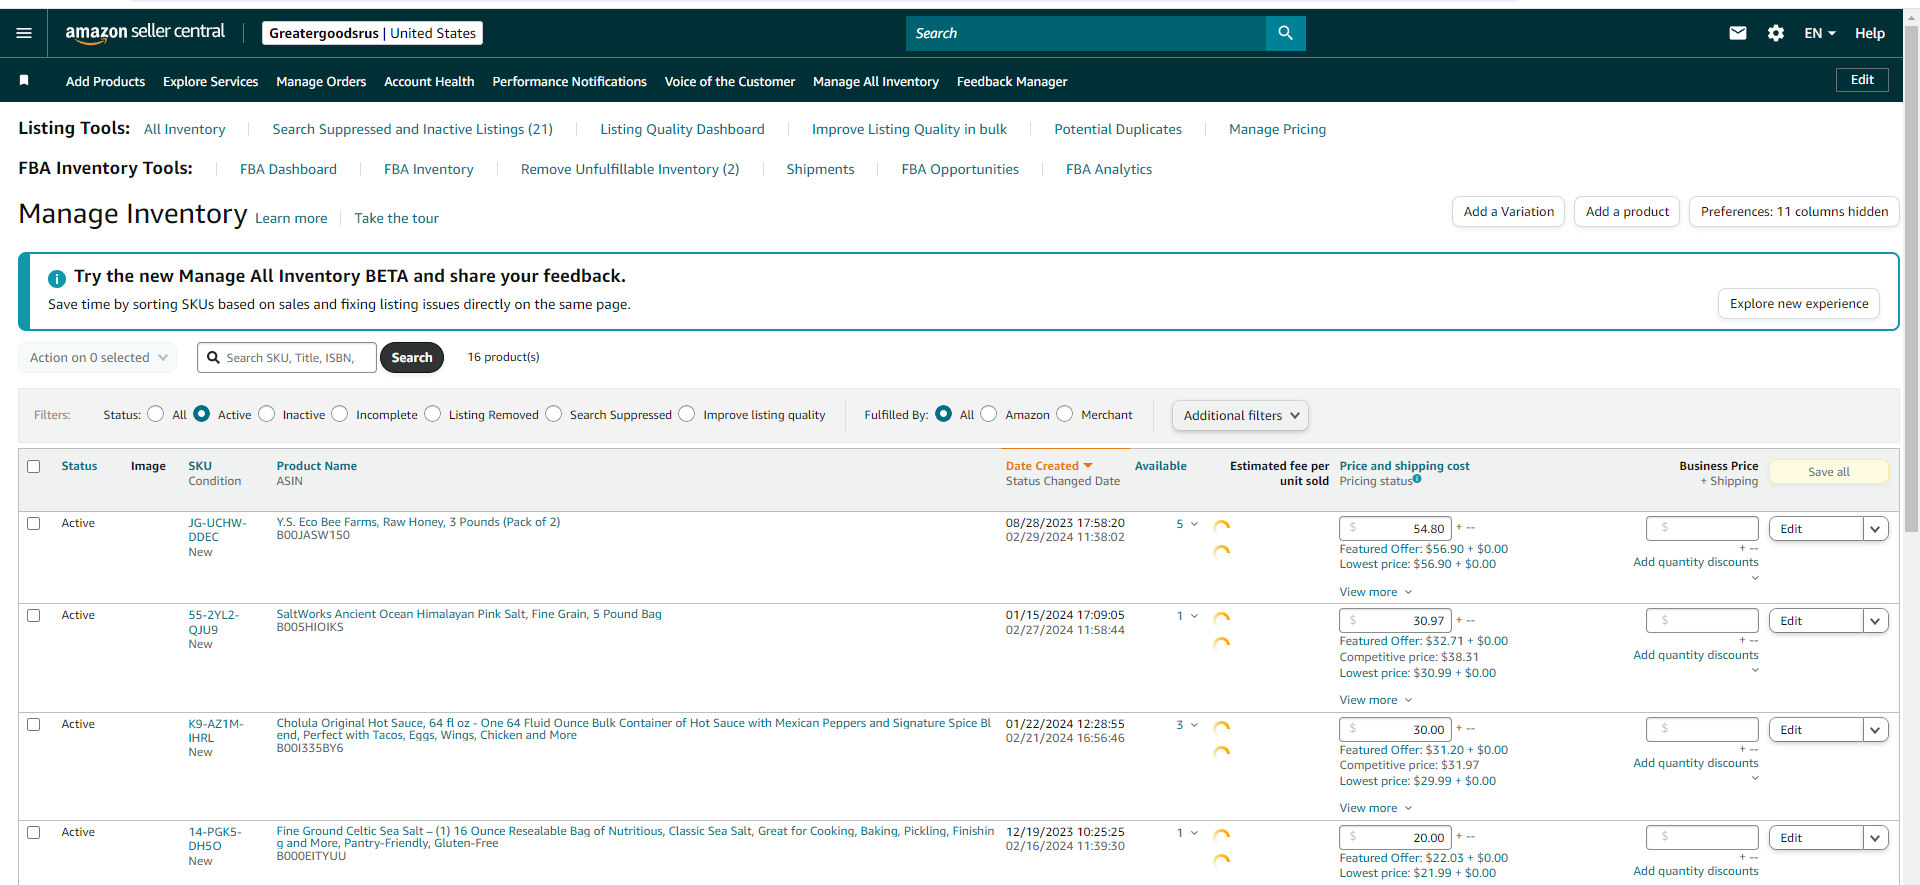Click price field showing 54.80

pyautogui.click(x=1395, y=529)
